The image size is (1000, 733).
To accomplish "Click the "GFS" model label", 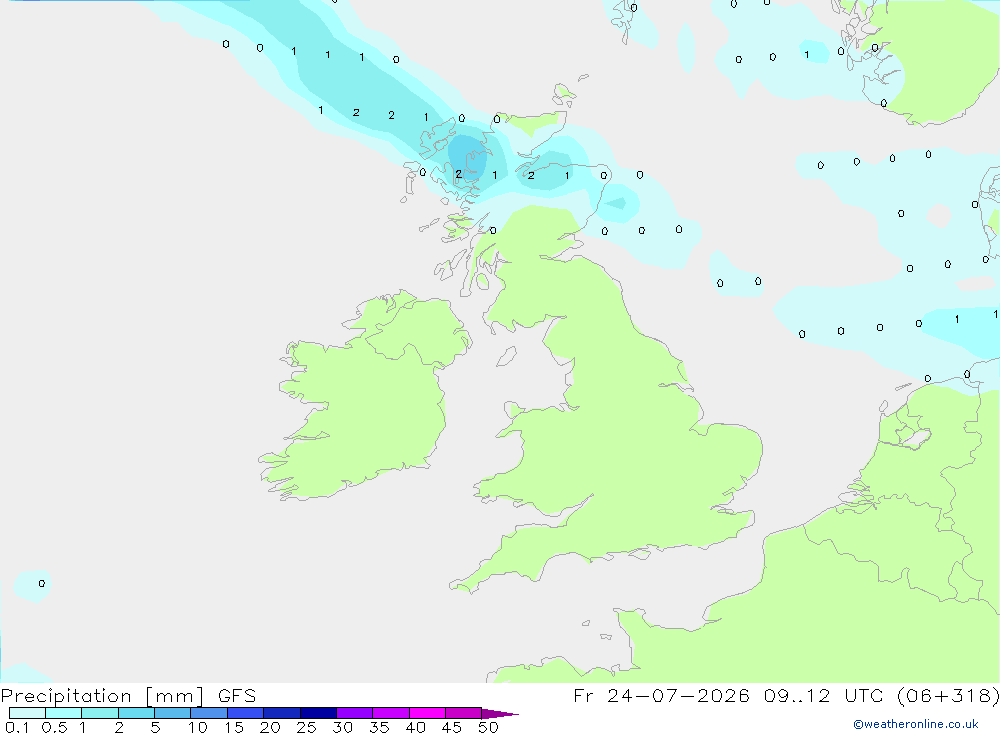I will (x=237, y=696).
